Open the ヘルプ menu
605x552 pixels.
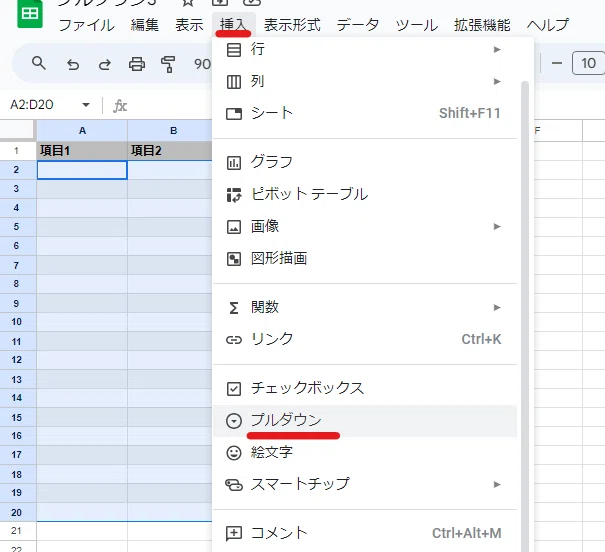pyautogui.click(x=548, y=25)
